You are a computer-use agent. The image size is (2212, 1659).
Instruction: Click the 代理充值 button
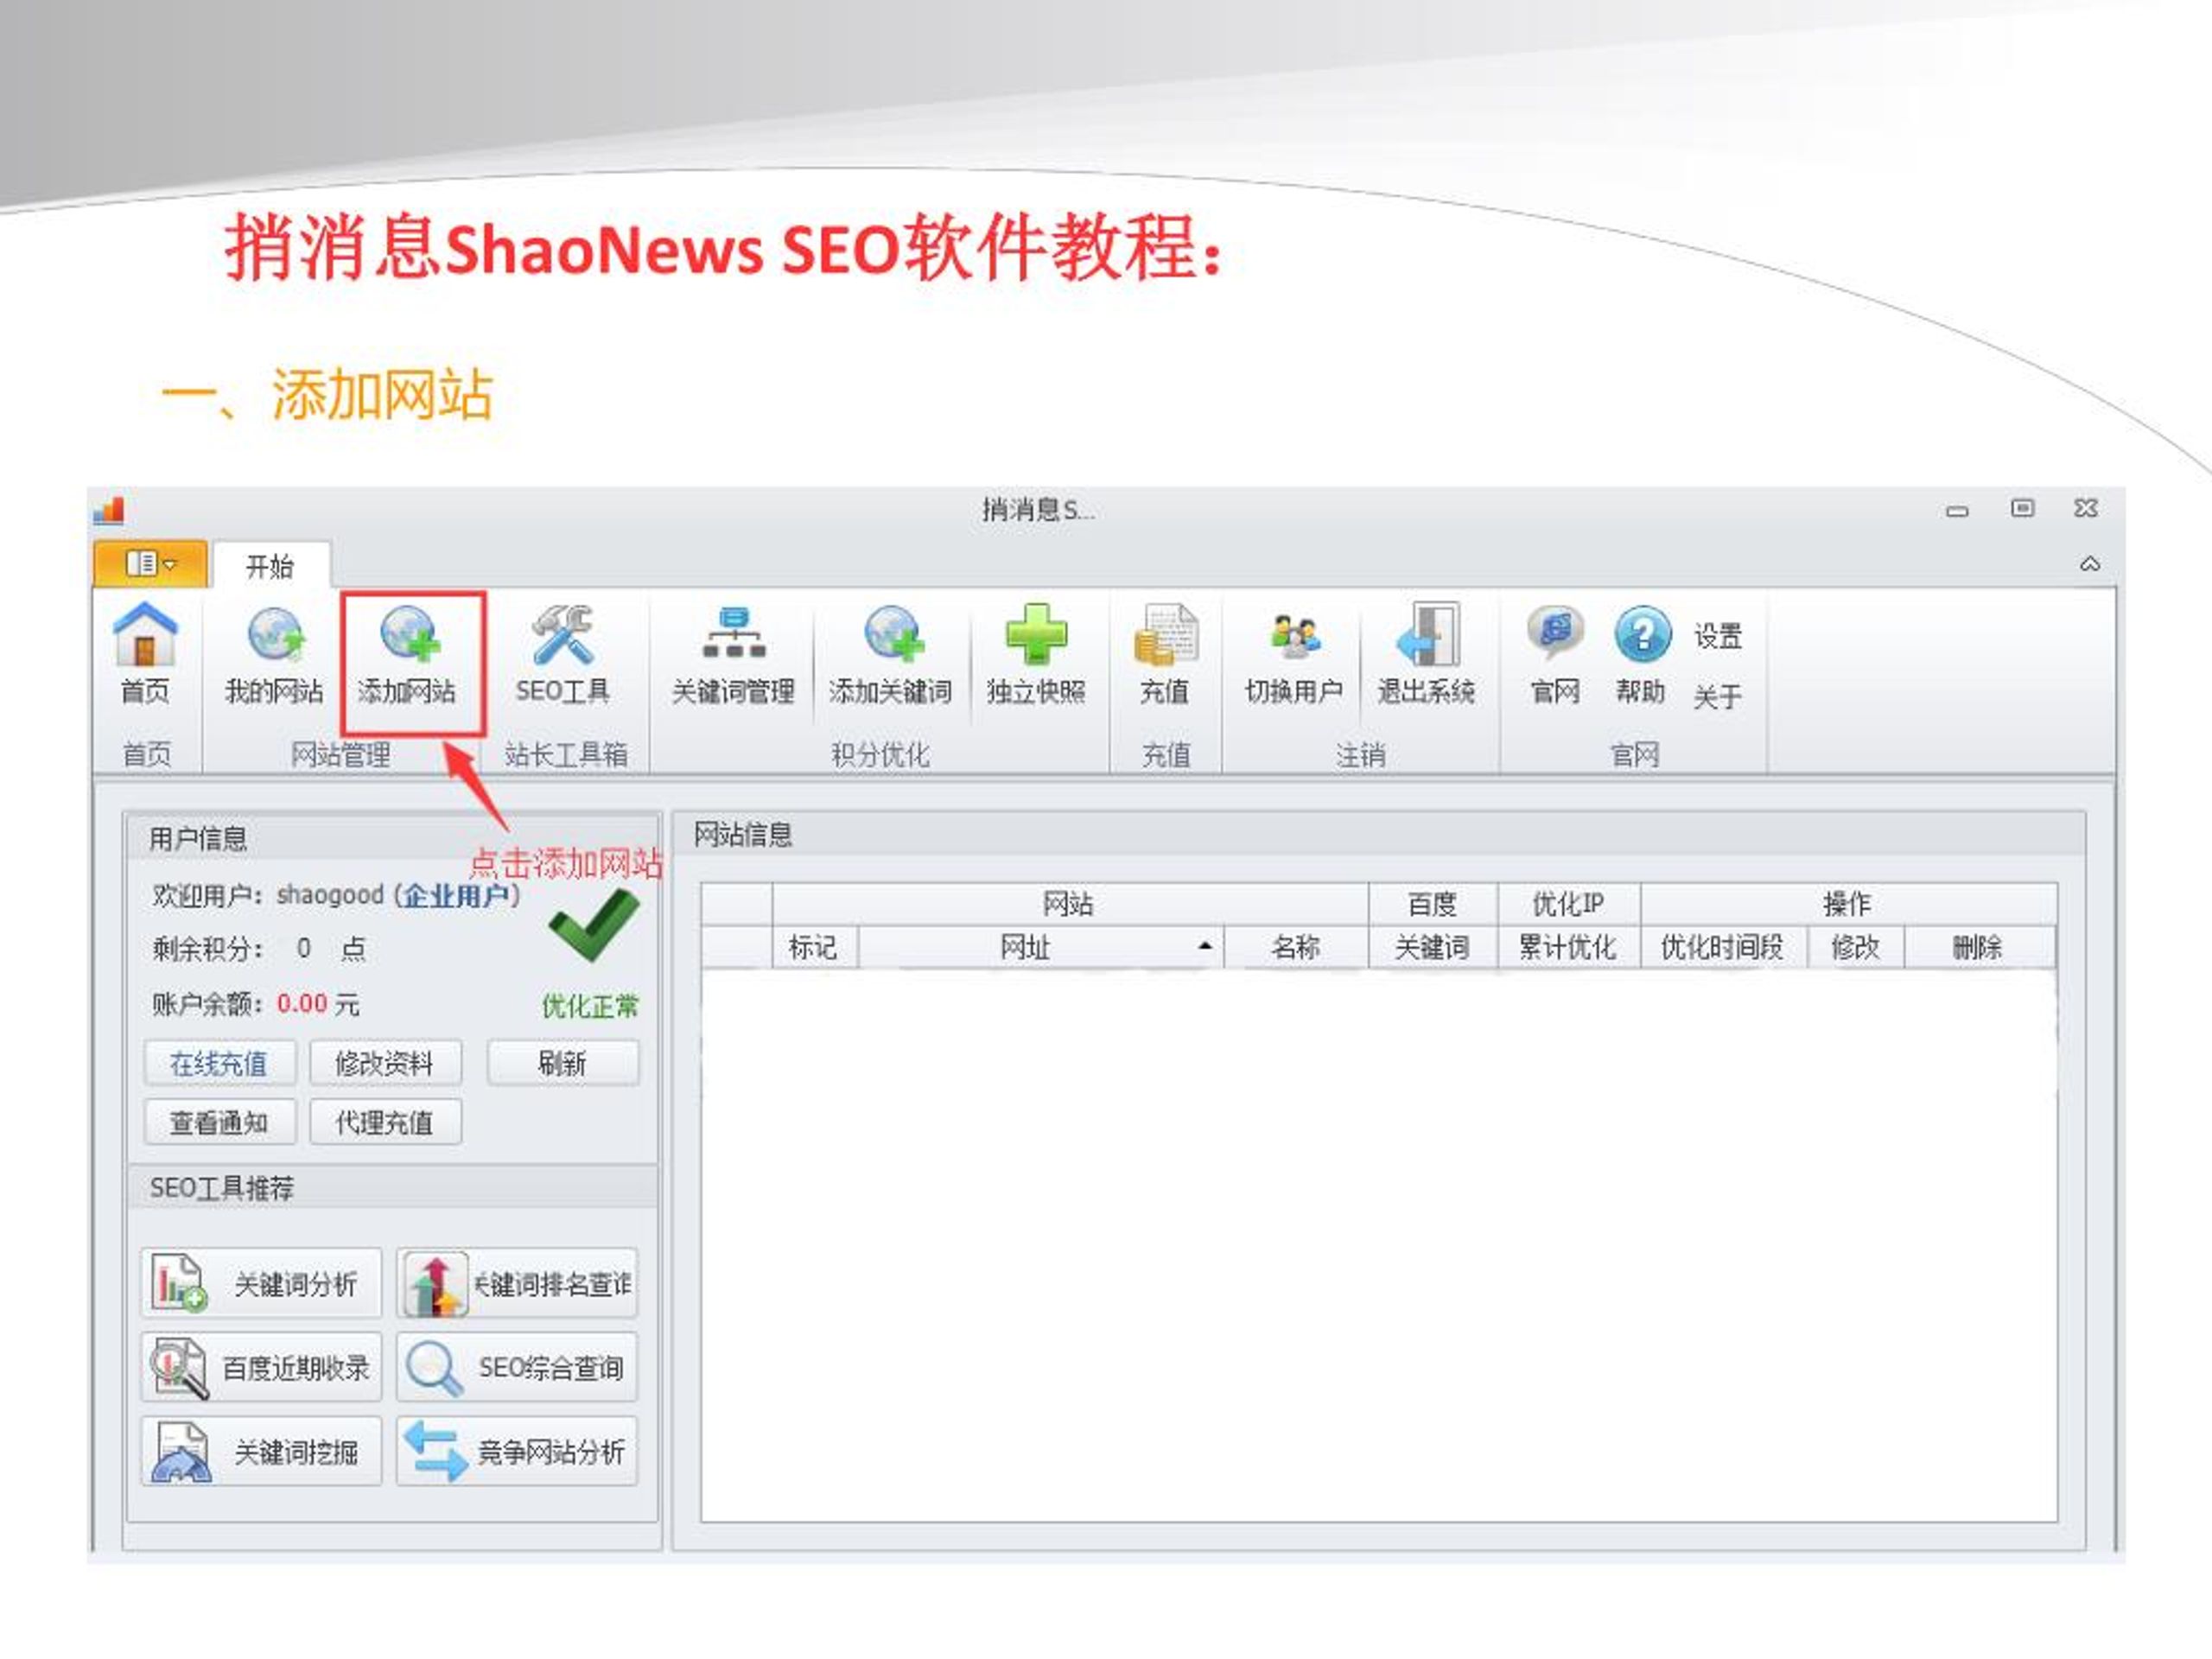[x=385, y=1122]
